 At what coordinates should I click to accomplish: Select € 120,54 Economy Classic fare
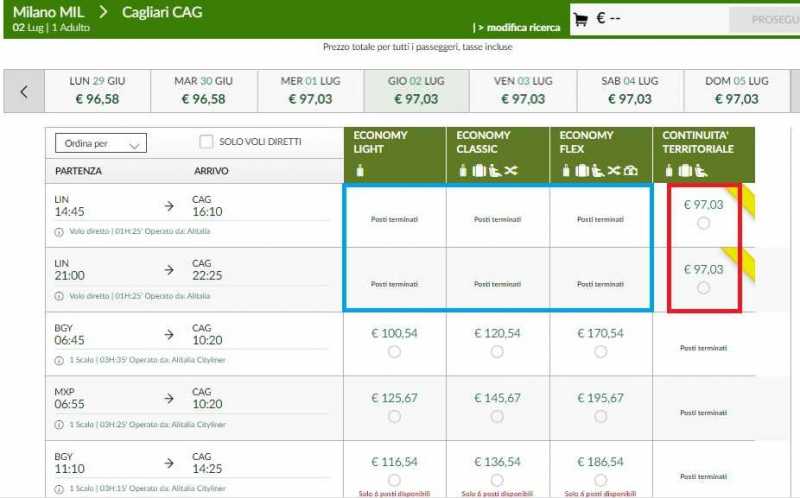[x=497, y=352]
